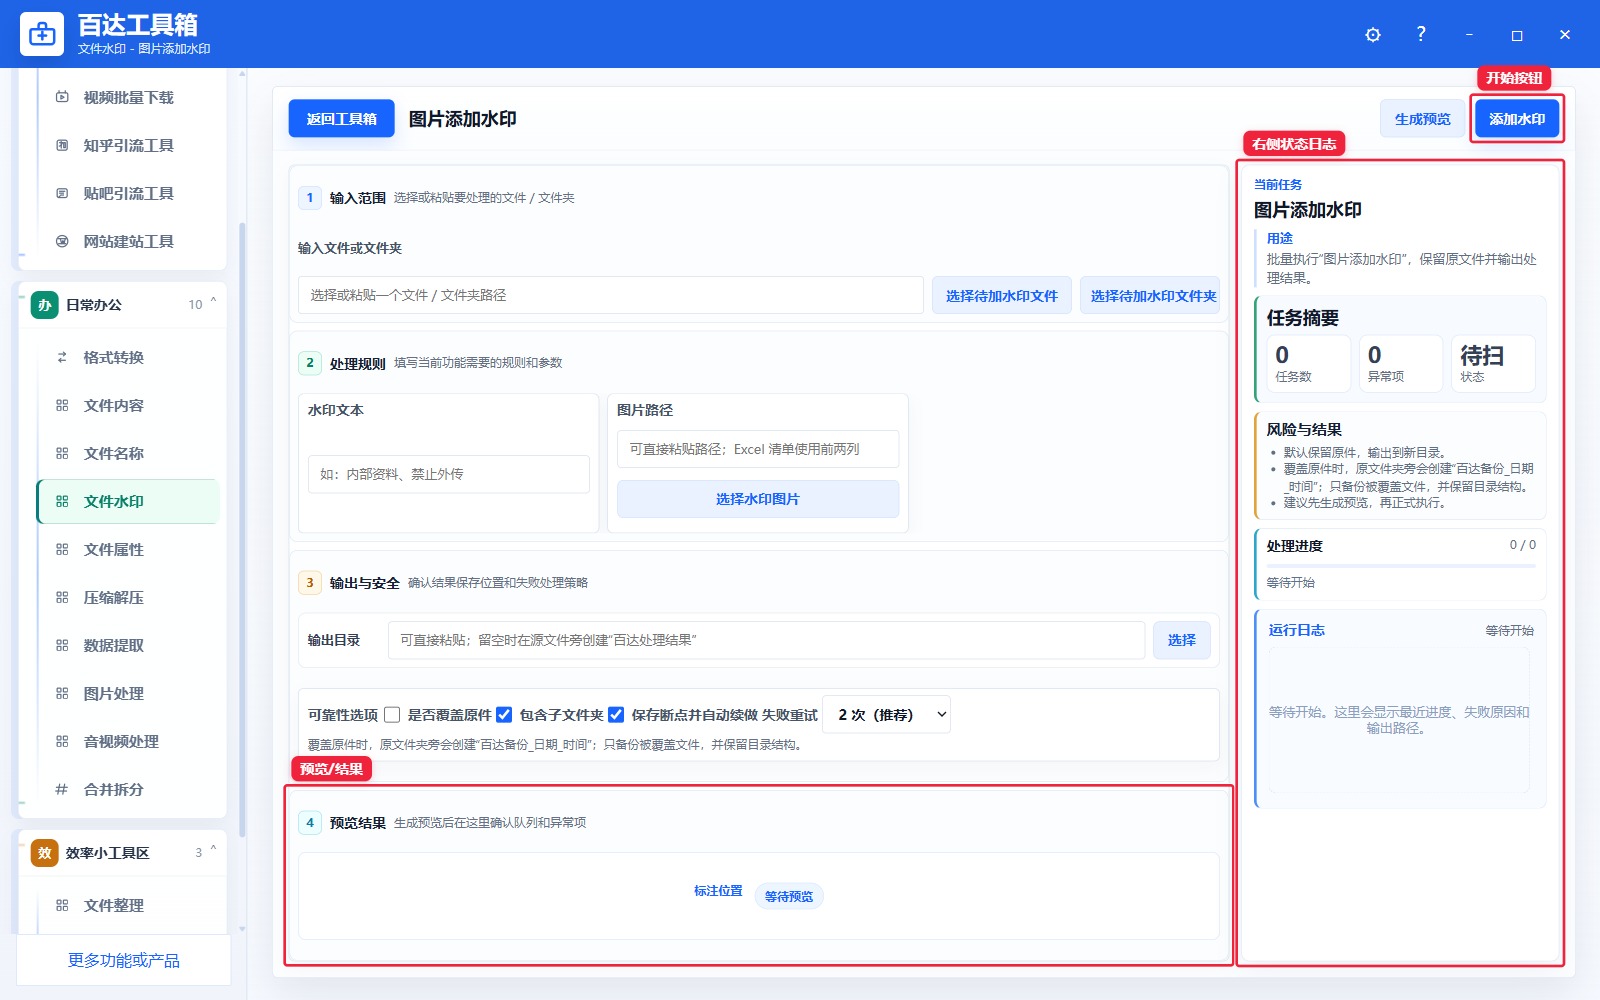Open help with the question mark icon

(x=1421, y=34)
